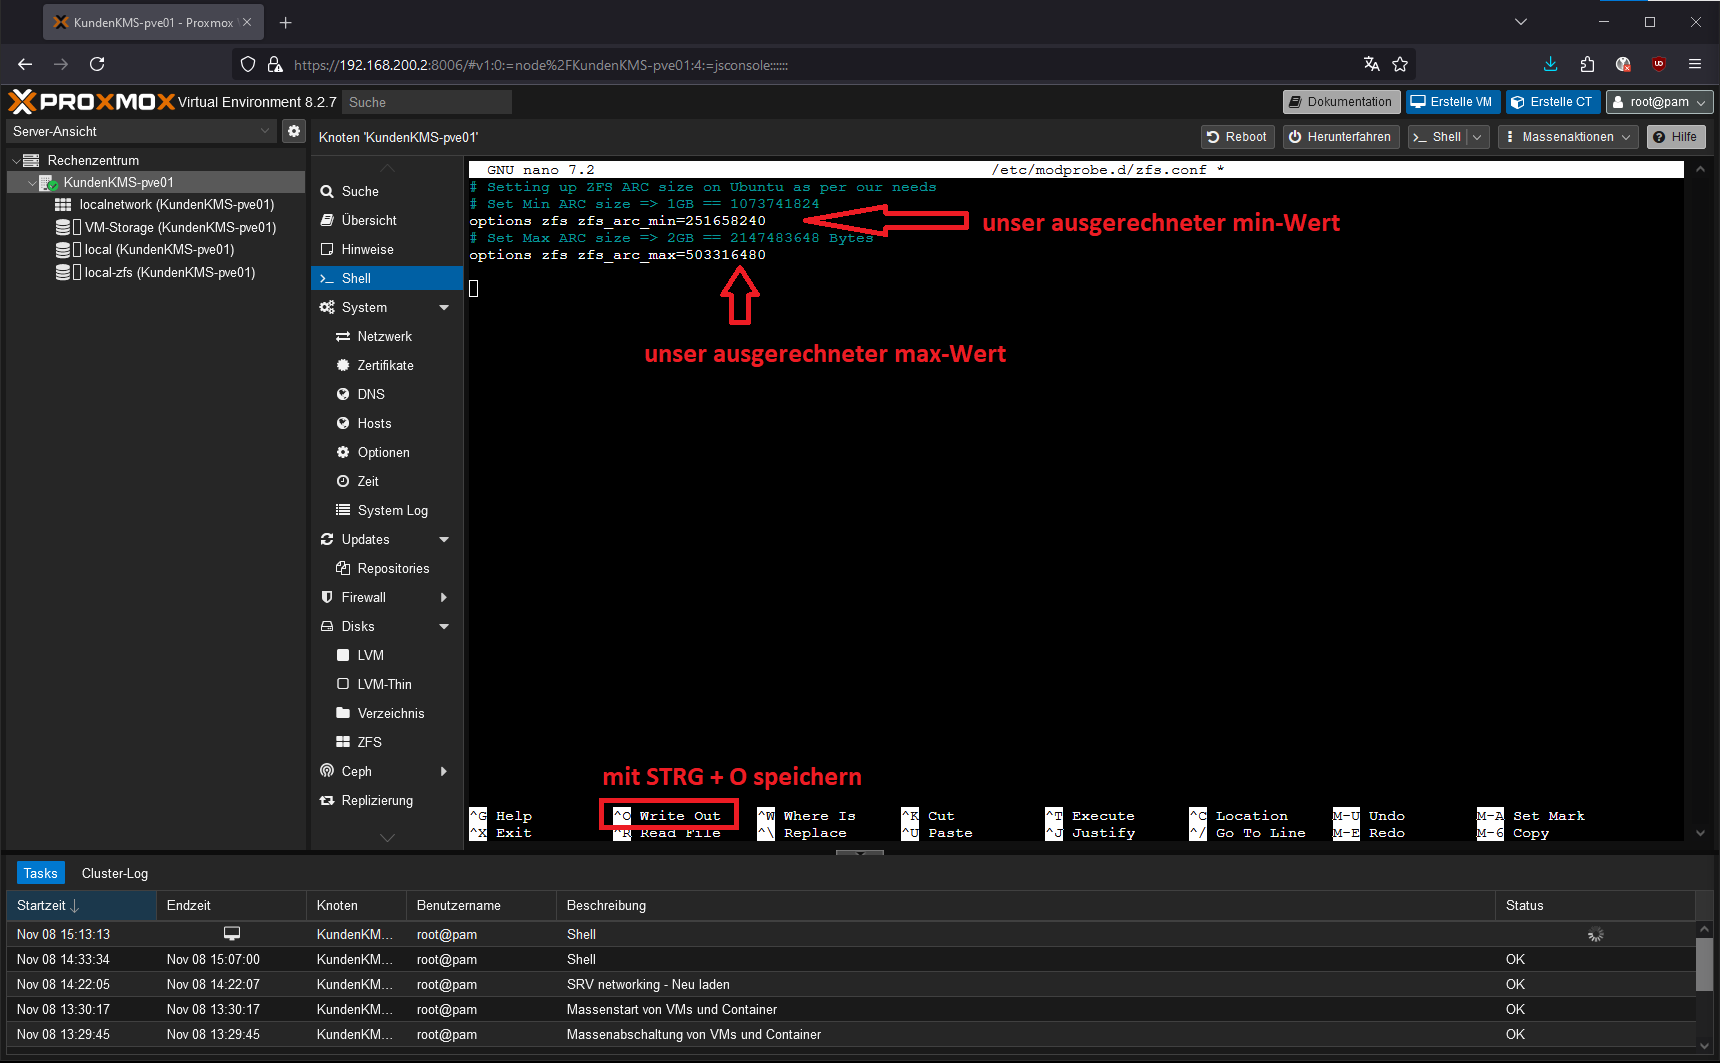Click the Reboot button
The width and height of the screenshot is (1720, 1063).
click(x=1237, y=137)
